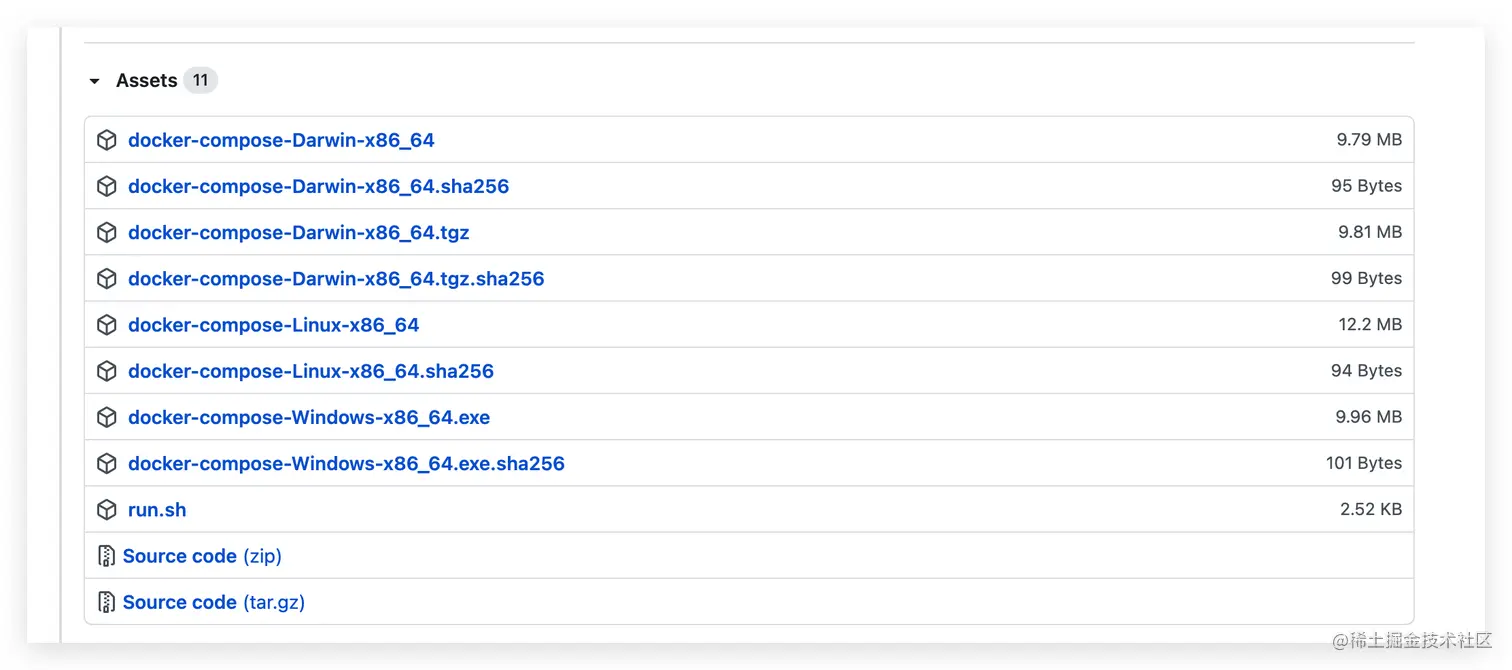The image size is (1512, 670).
Task: Click package icon beside docker-compose-Windows-x86_64.exe
Action: pyautogui.click(x=107, y=417)
